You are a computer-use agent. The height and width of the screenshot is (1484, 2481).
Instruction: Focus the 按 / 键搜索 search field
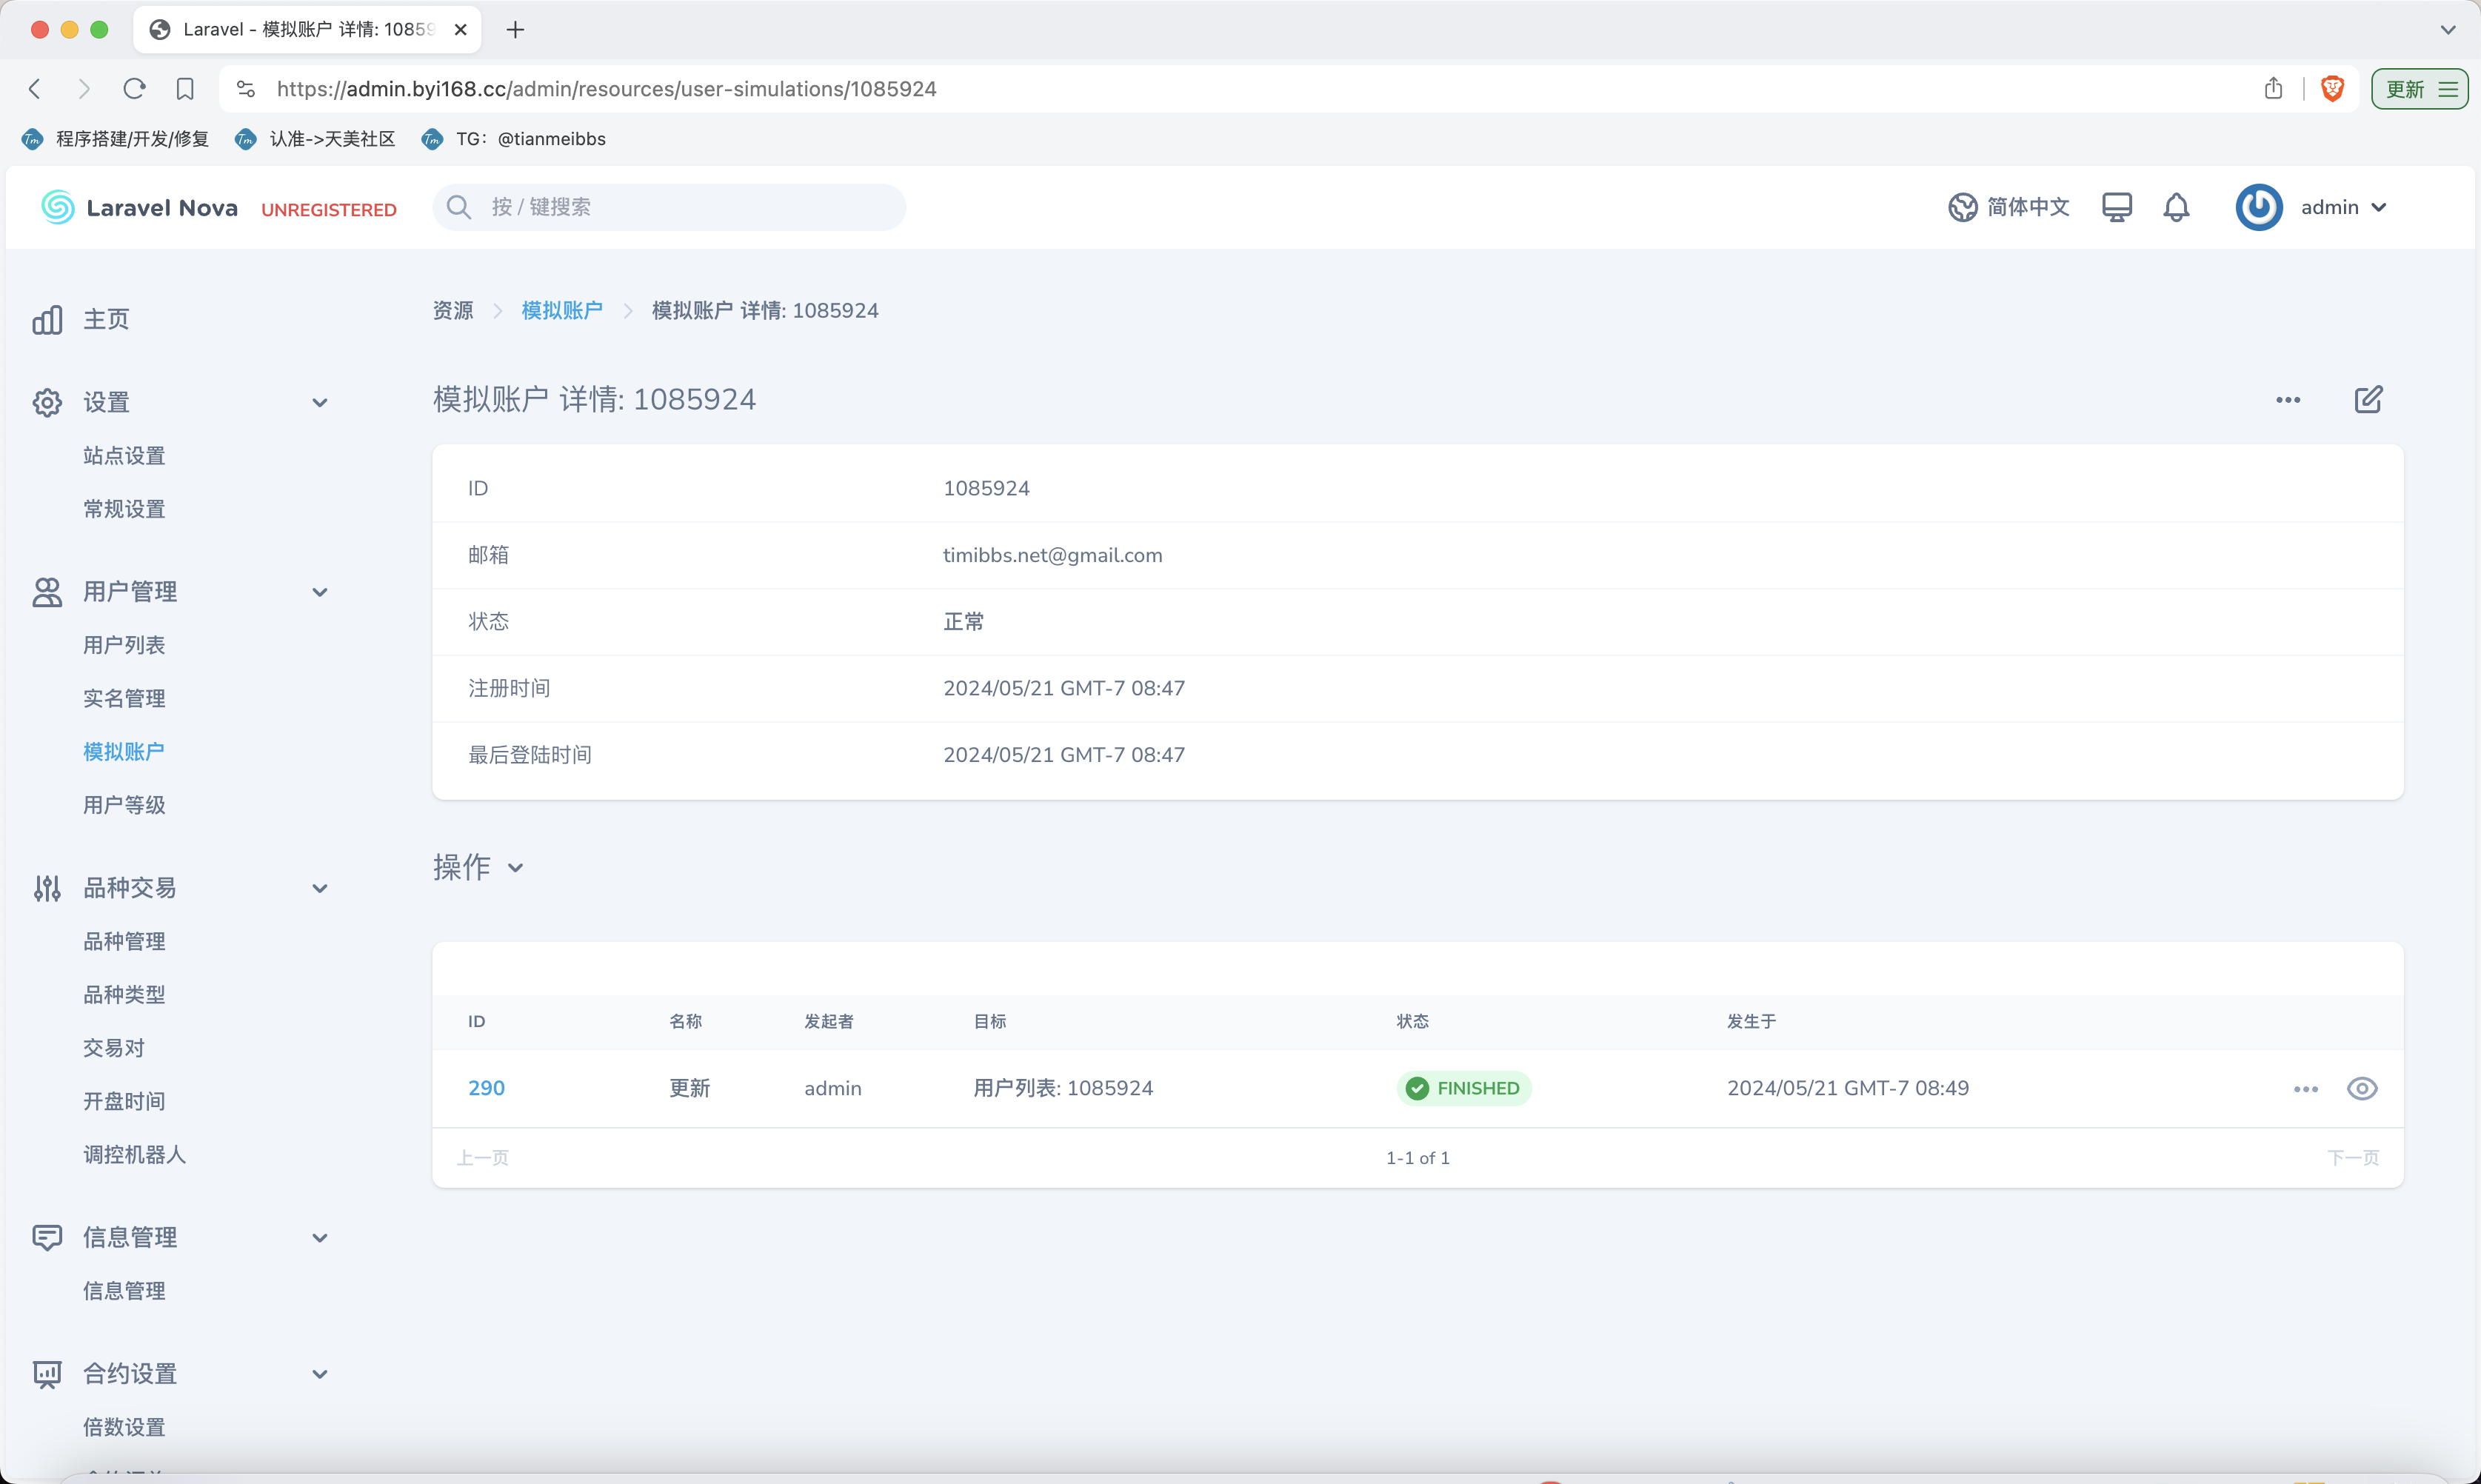[669, 207]
